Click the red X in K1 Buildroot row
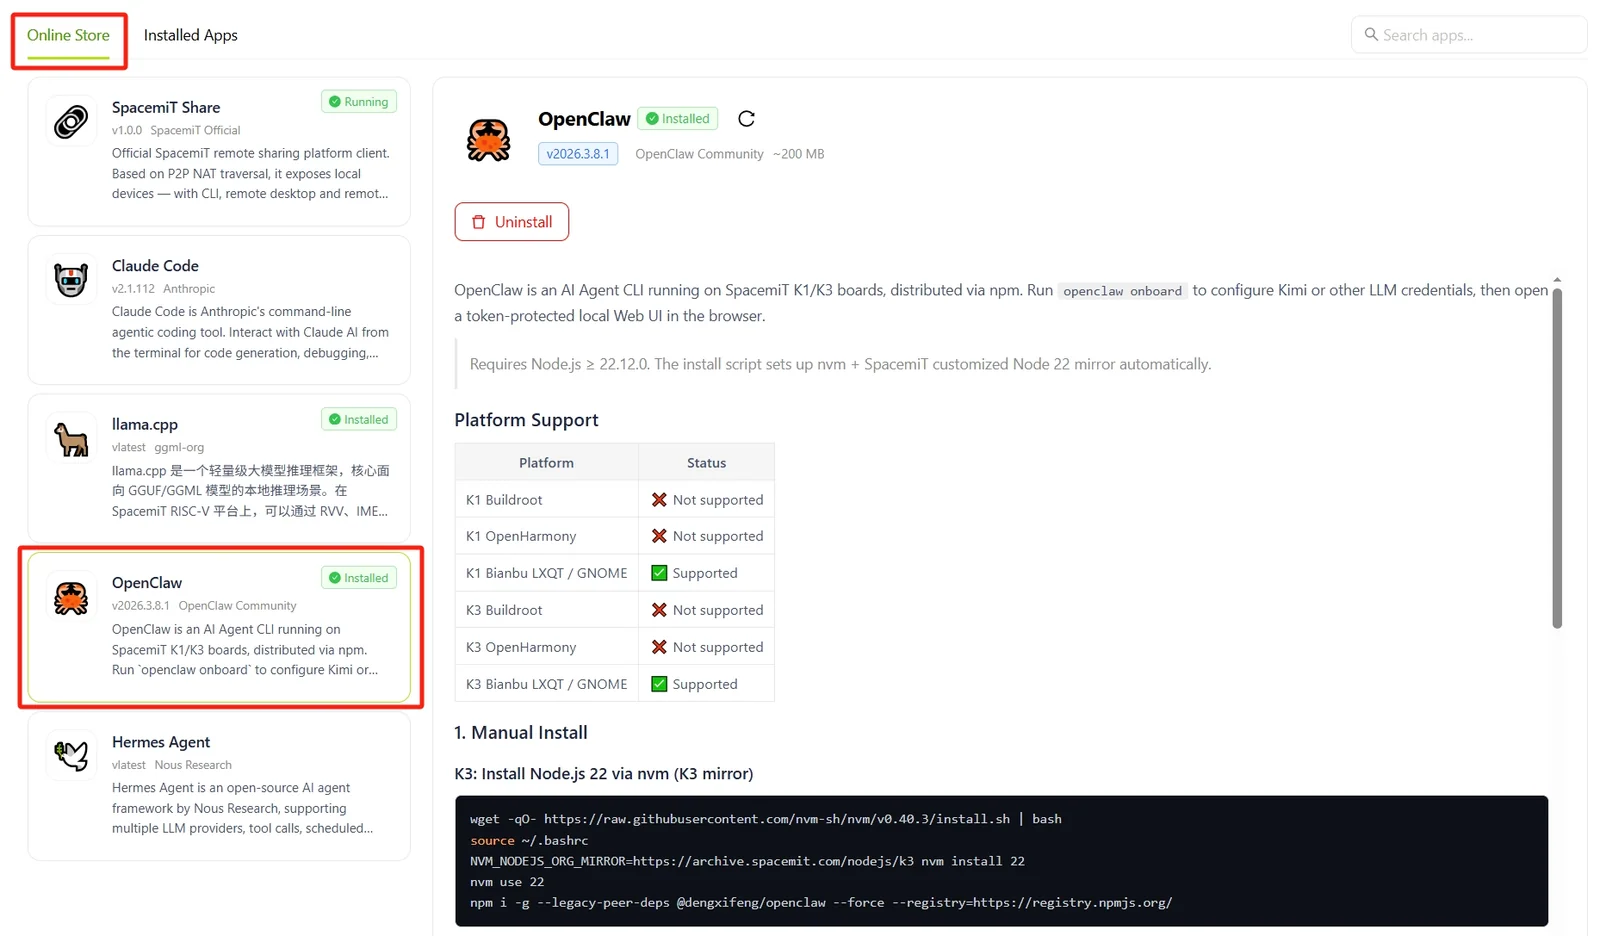This screenshot has height=936, width=1600. (x=659, y=500)
